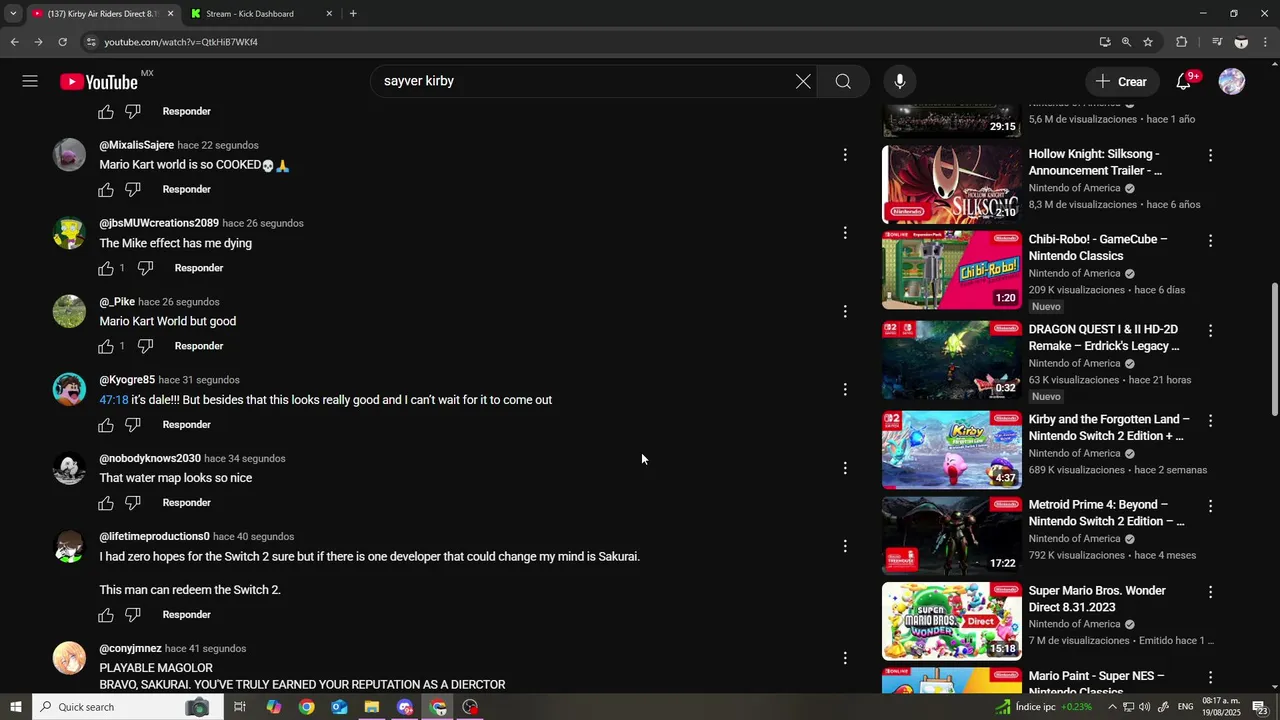Open the @conyjmnez channel link
The image size is (1280, 720).
click(130, 648)
